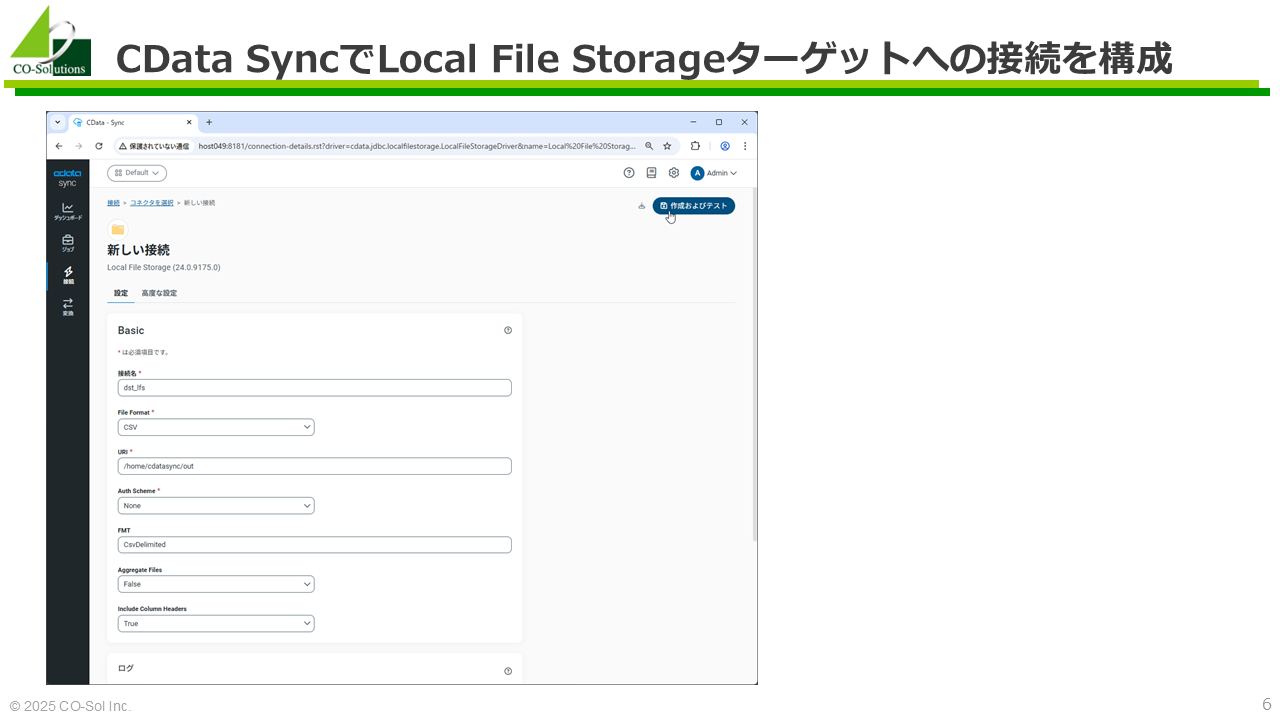Image resolution: width=1280 pixels, height=720 pixels.
Task: Click the browser profile icon
Action: pos(725,146)
